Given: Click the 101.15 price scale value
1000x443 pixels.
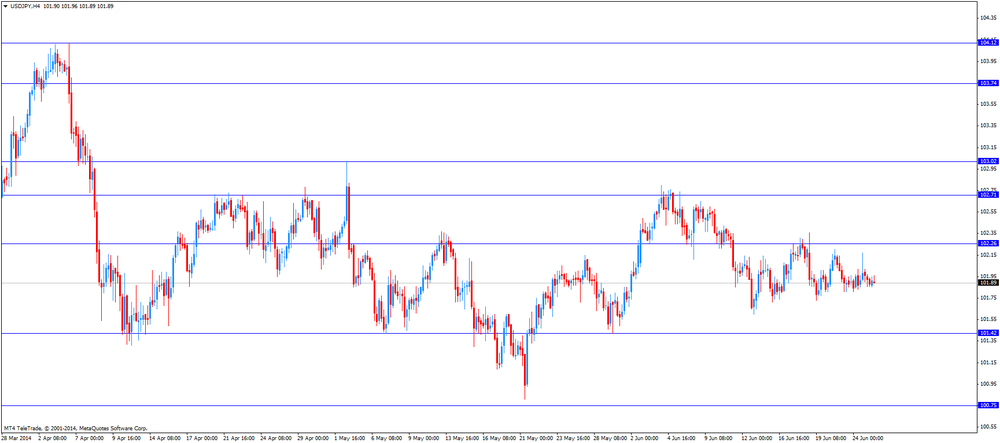Looking at the screenshot, I should pos(988,363).
